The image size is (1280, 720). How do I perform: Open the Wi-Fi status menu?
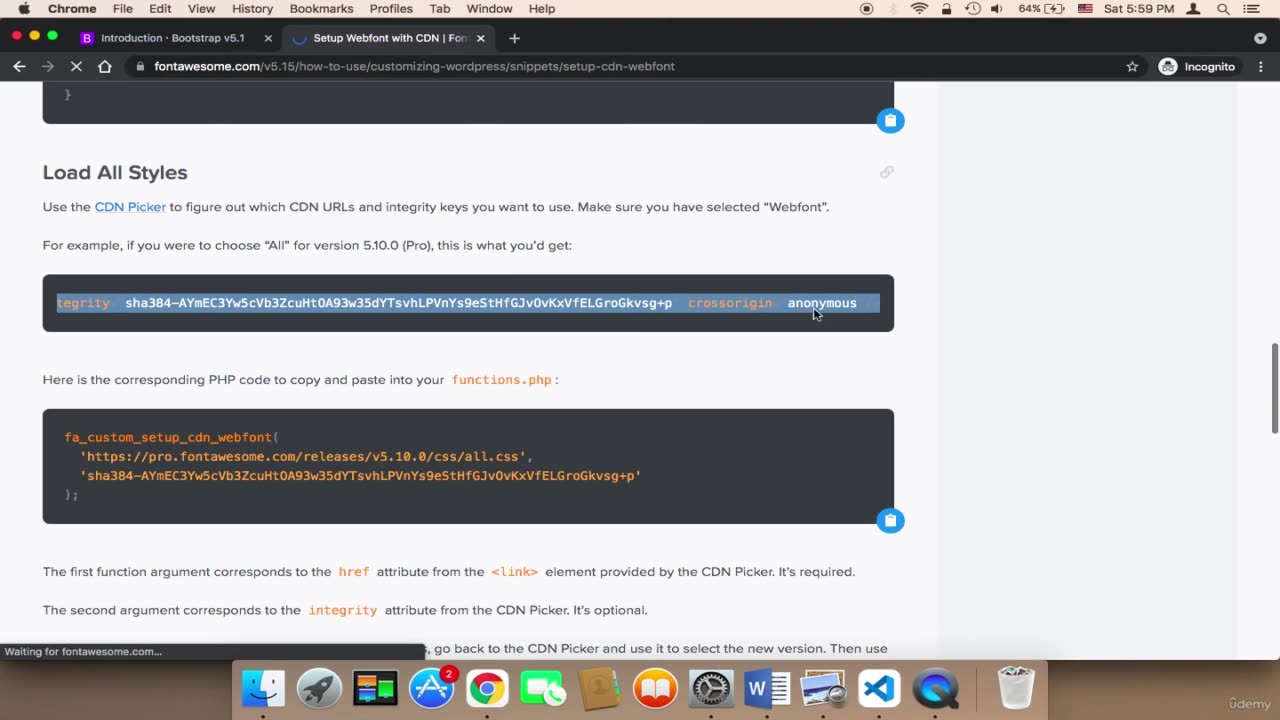coord(919,9)
